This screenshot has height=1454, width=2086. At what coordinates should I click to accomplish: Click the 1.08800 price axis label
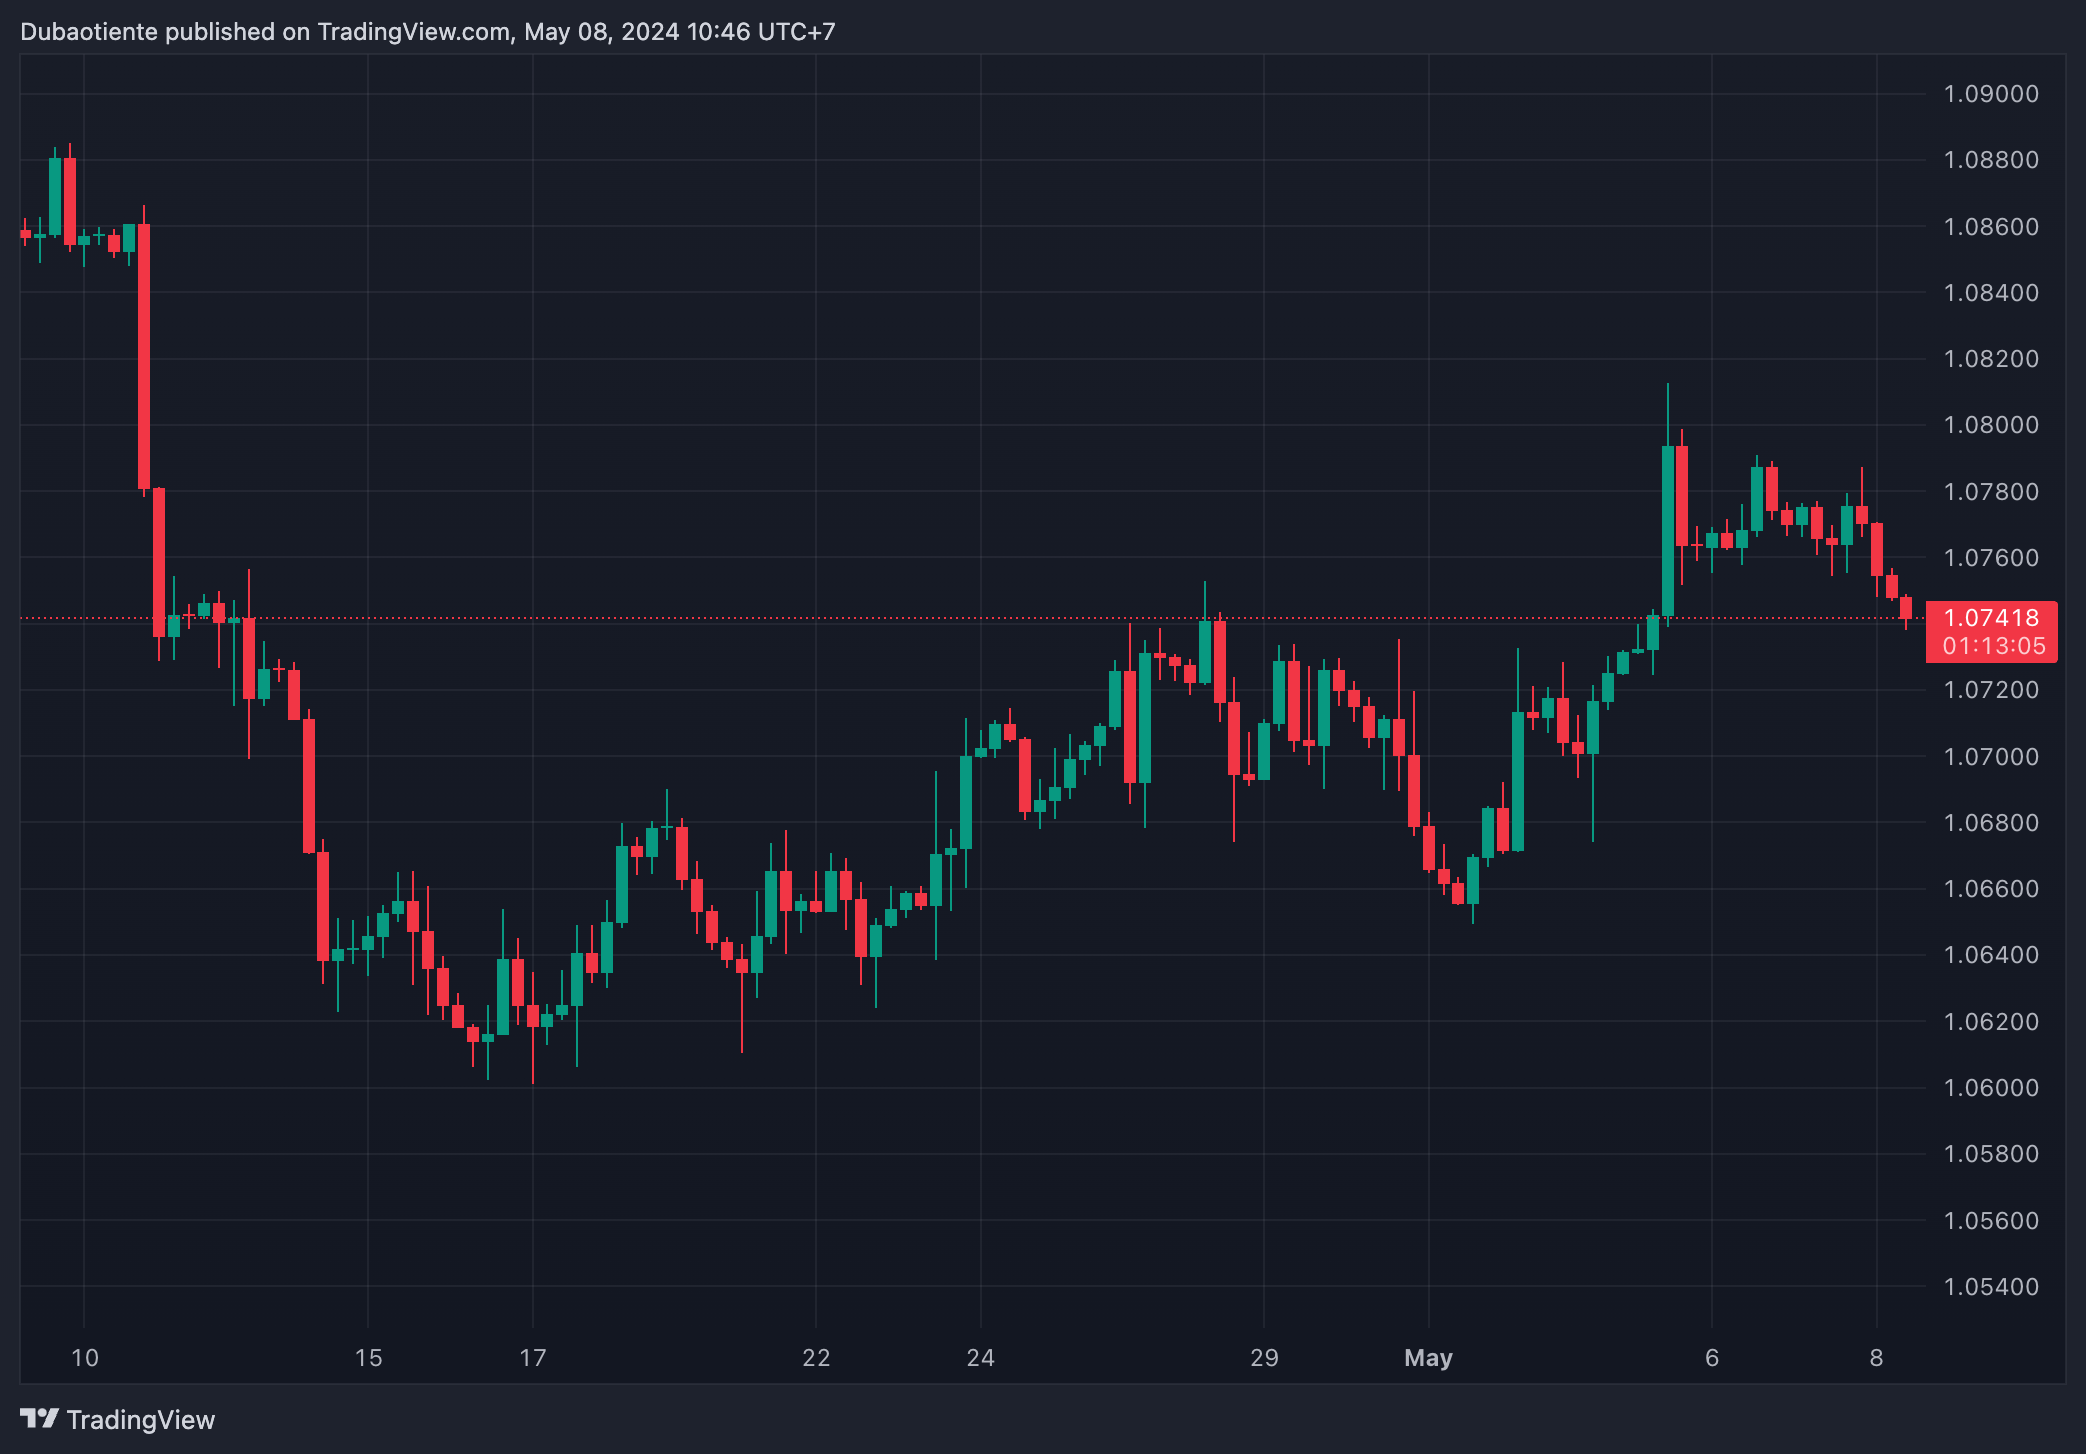click(x=1991, y=160)
